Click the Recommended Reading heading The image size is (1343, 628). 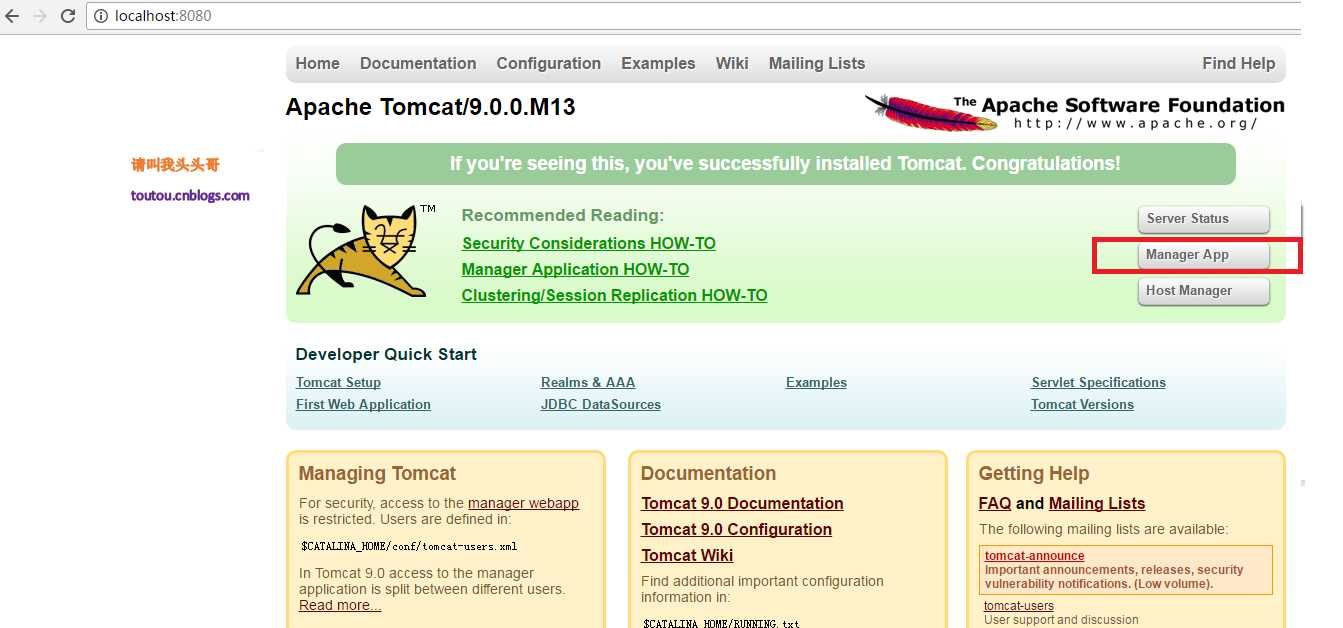563,215
